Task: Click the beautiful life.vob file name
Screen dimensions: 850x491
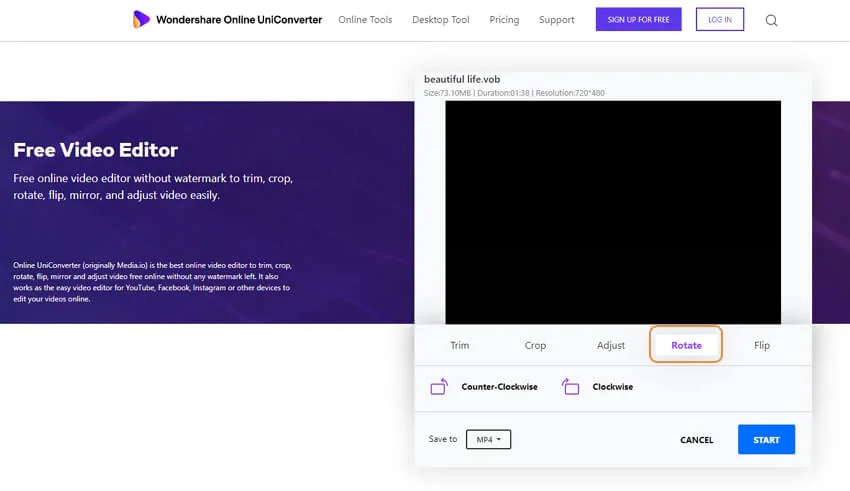Action: 462,79
